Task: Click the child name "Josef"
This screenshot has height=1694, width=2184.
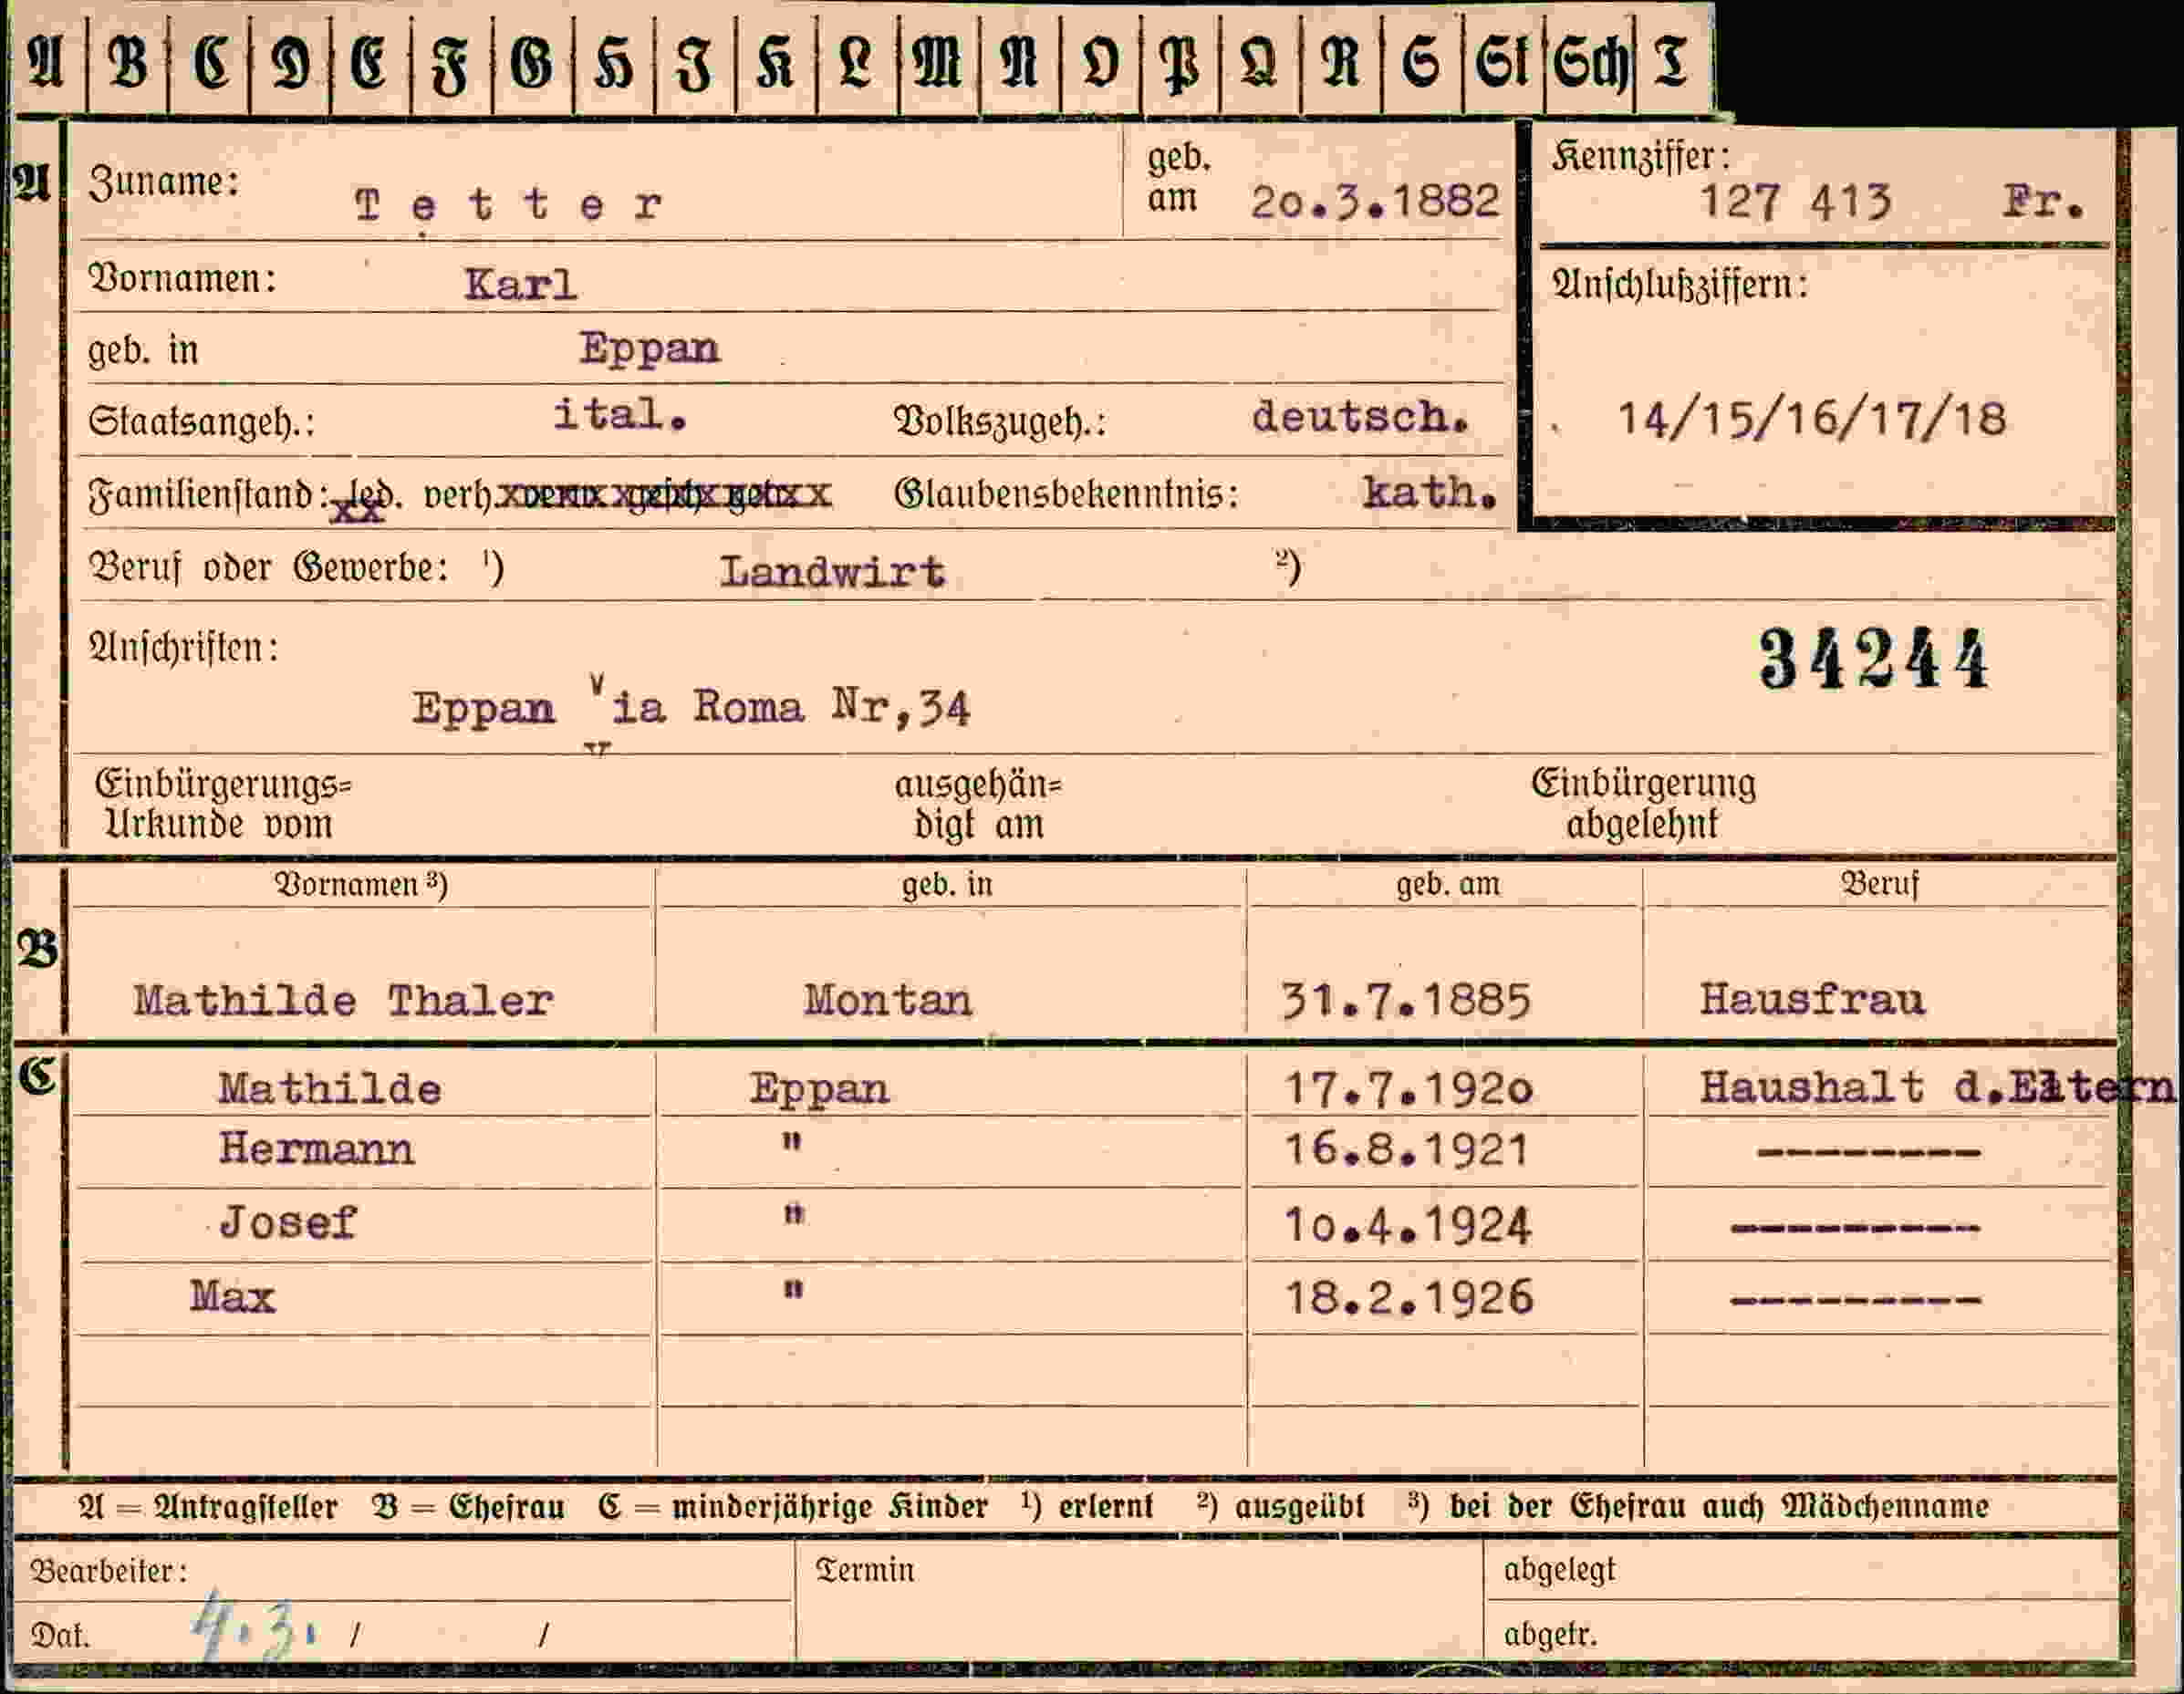Action: click(x=287, y=1223)
